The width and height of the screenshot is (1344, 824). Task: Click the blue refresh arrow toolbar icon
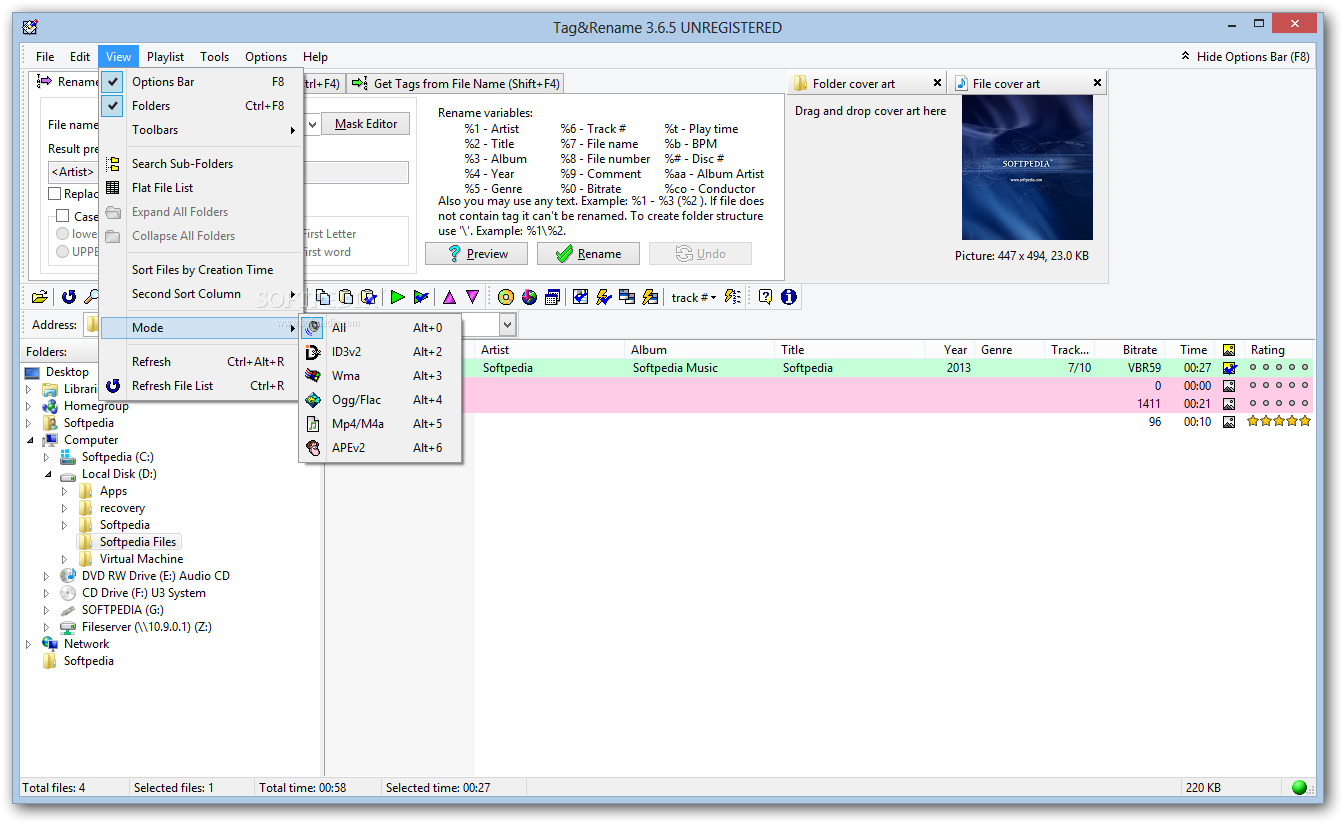click(69, 297)
